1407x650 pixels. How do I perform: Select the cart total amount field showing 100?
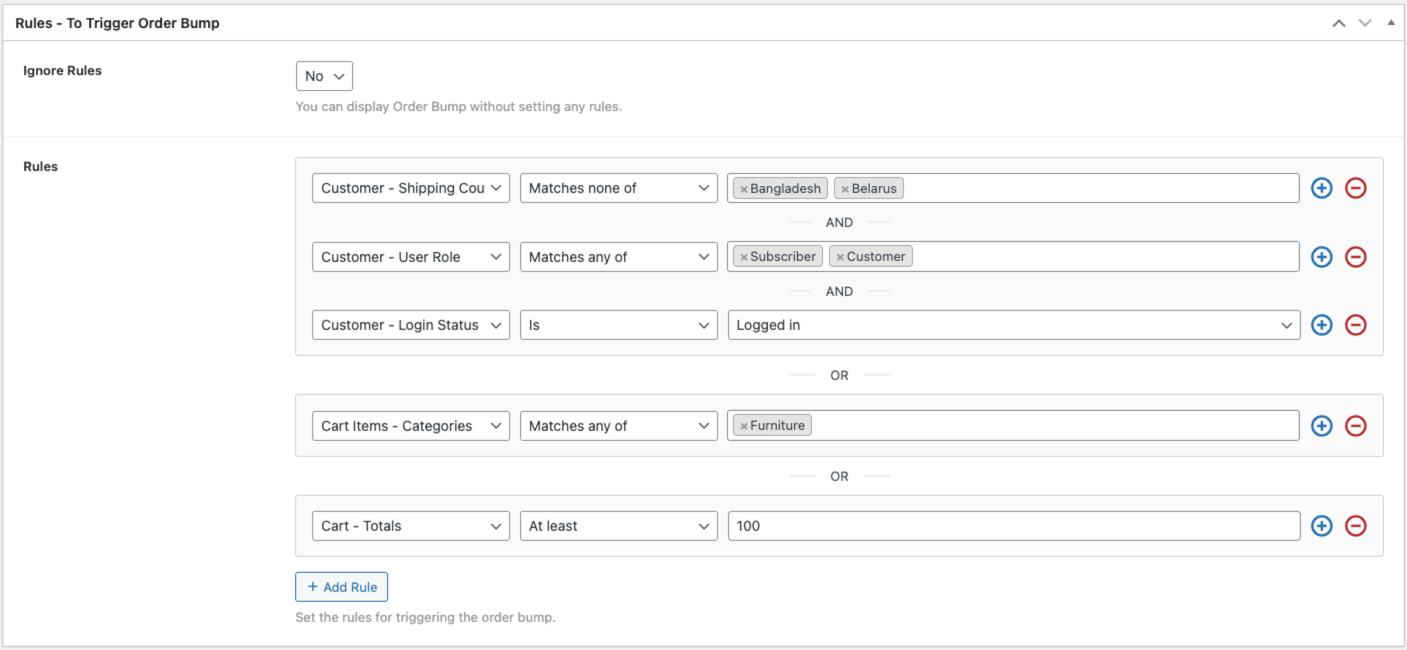click(1013, 525)
